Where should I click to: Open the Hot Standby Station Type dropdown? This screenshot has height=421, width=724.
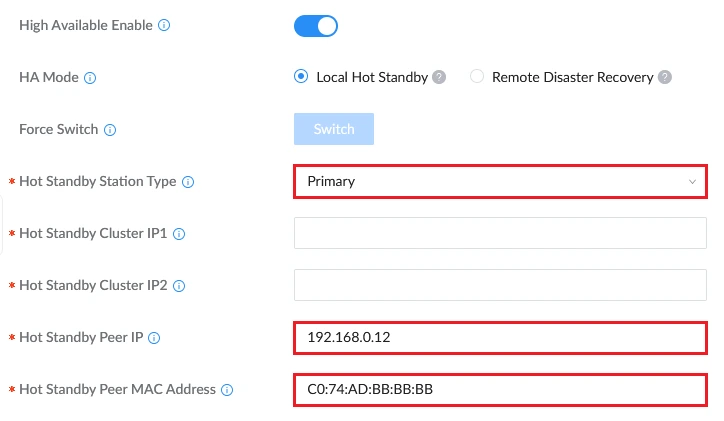[501, 181]
